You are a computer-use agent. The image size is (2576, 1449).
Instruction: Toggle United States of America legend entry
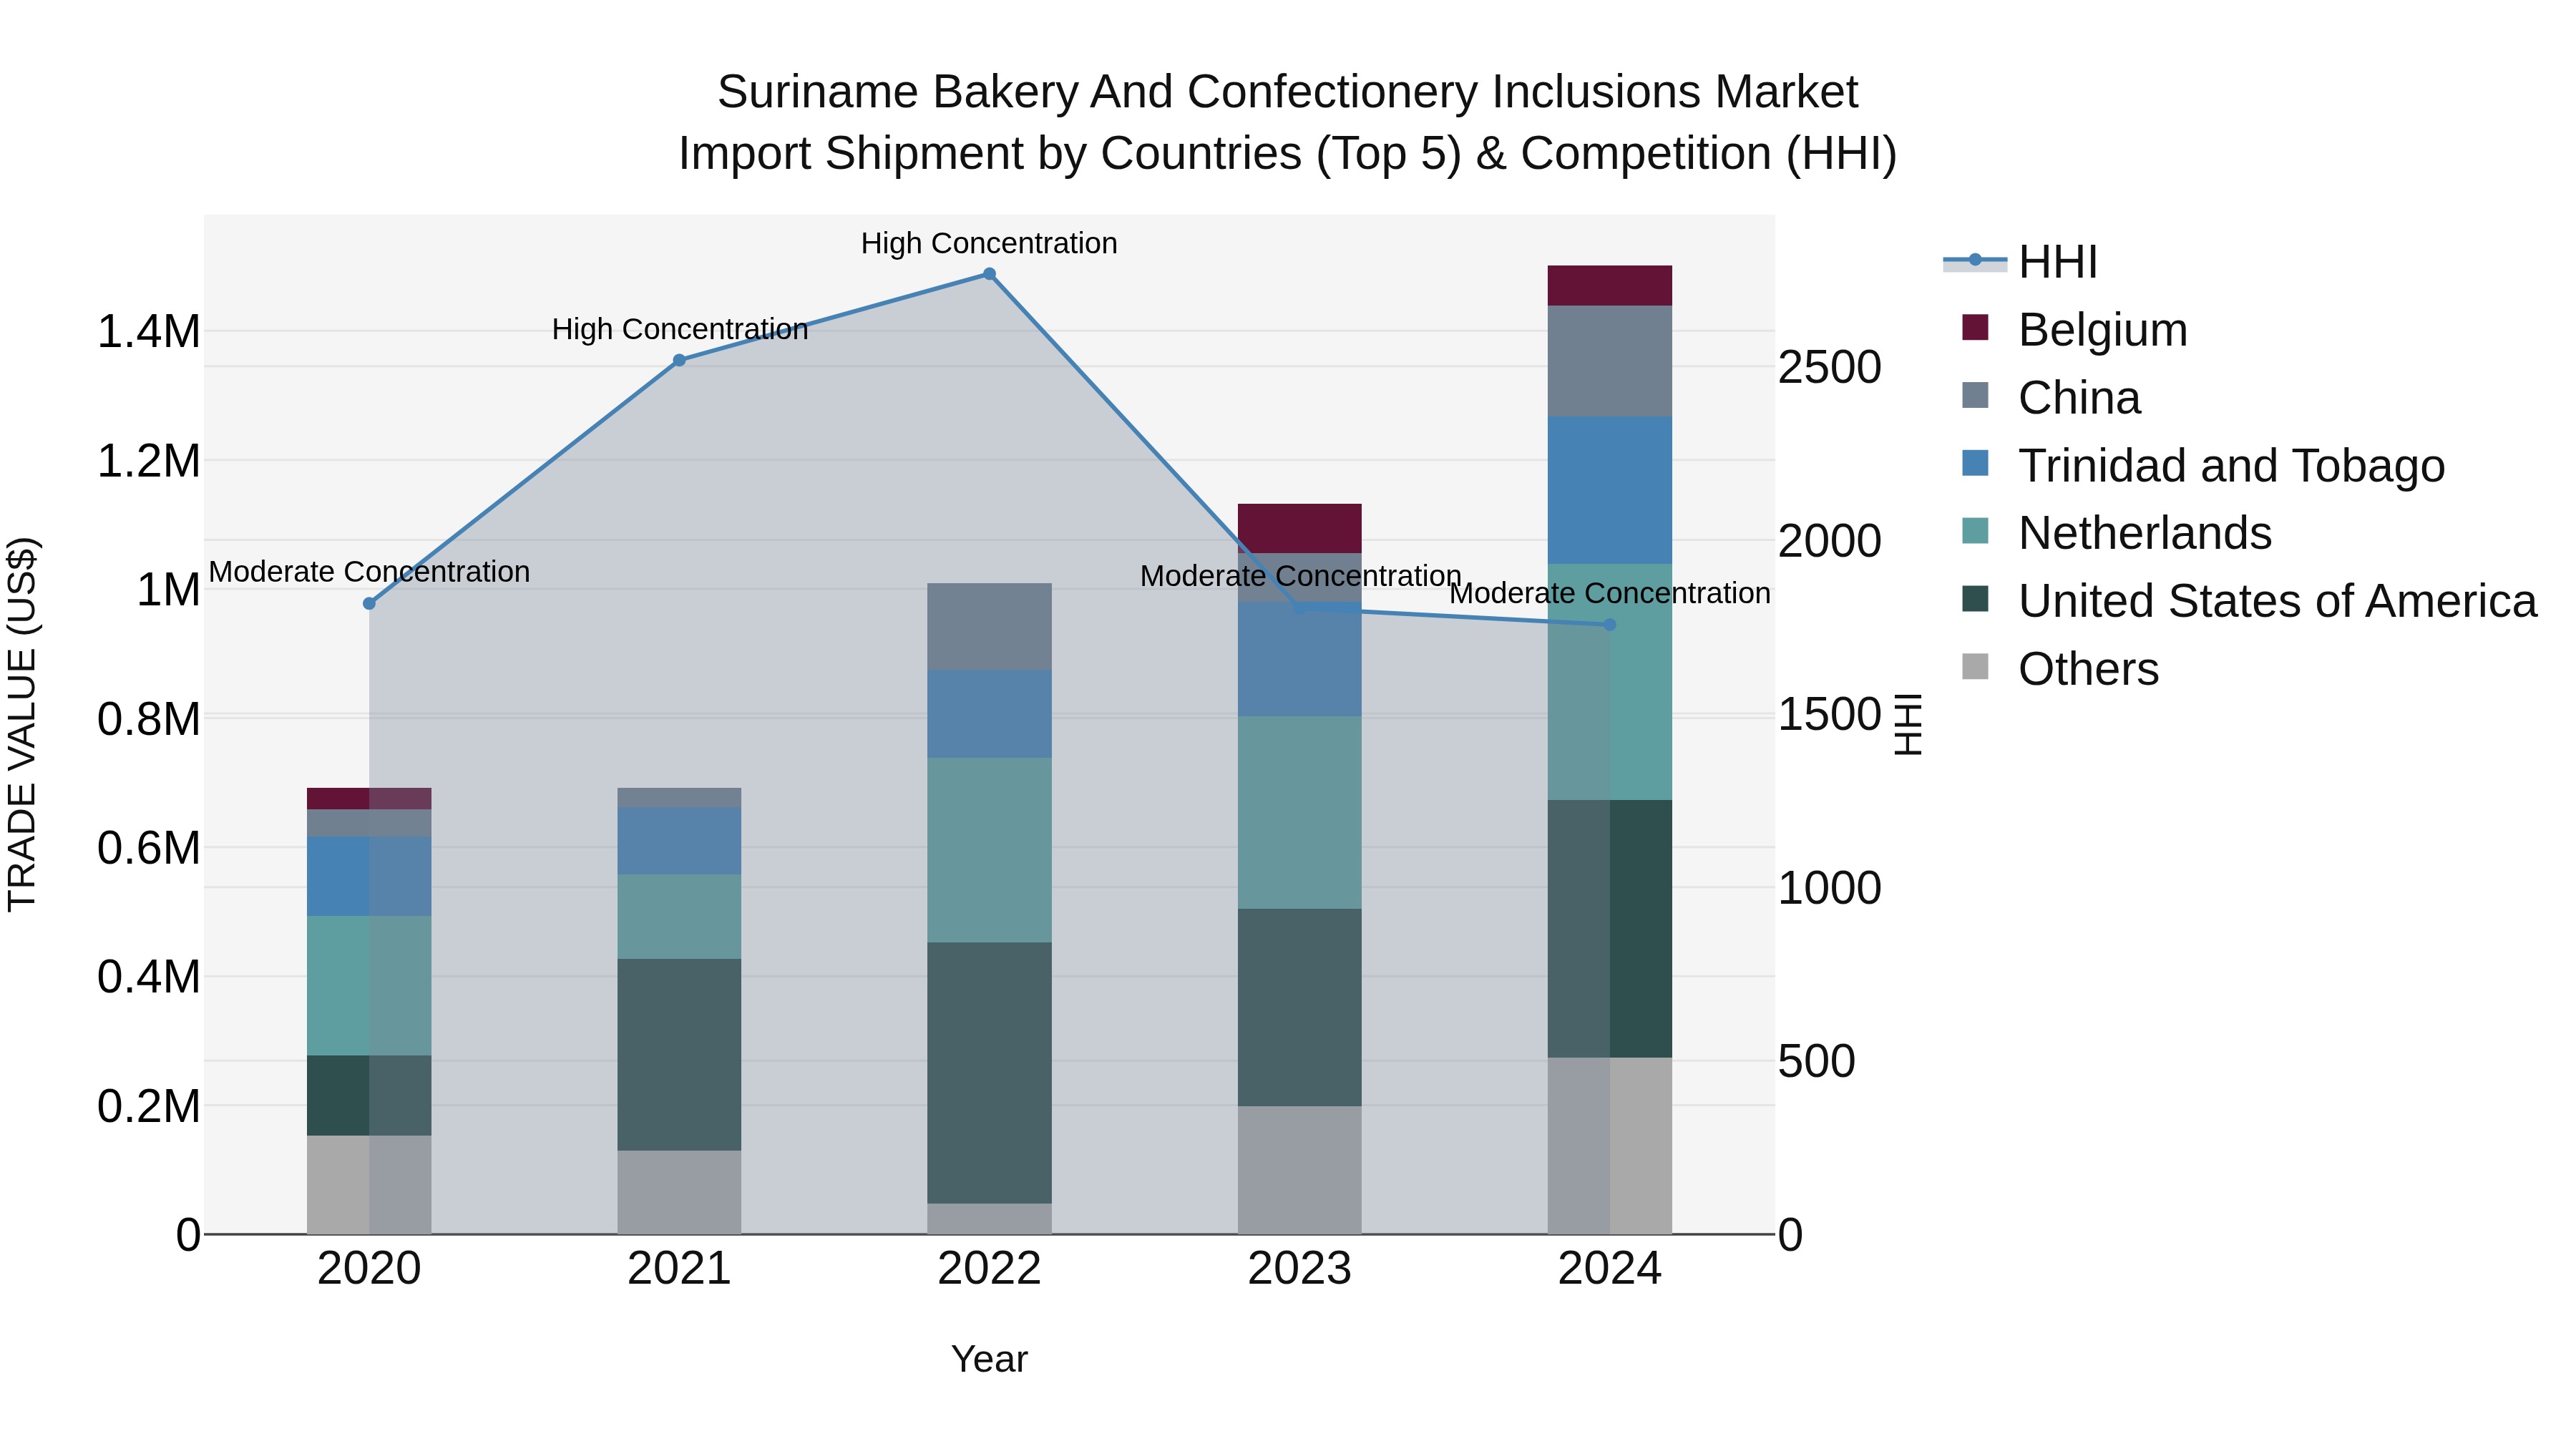[x=2250, y=601]
